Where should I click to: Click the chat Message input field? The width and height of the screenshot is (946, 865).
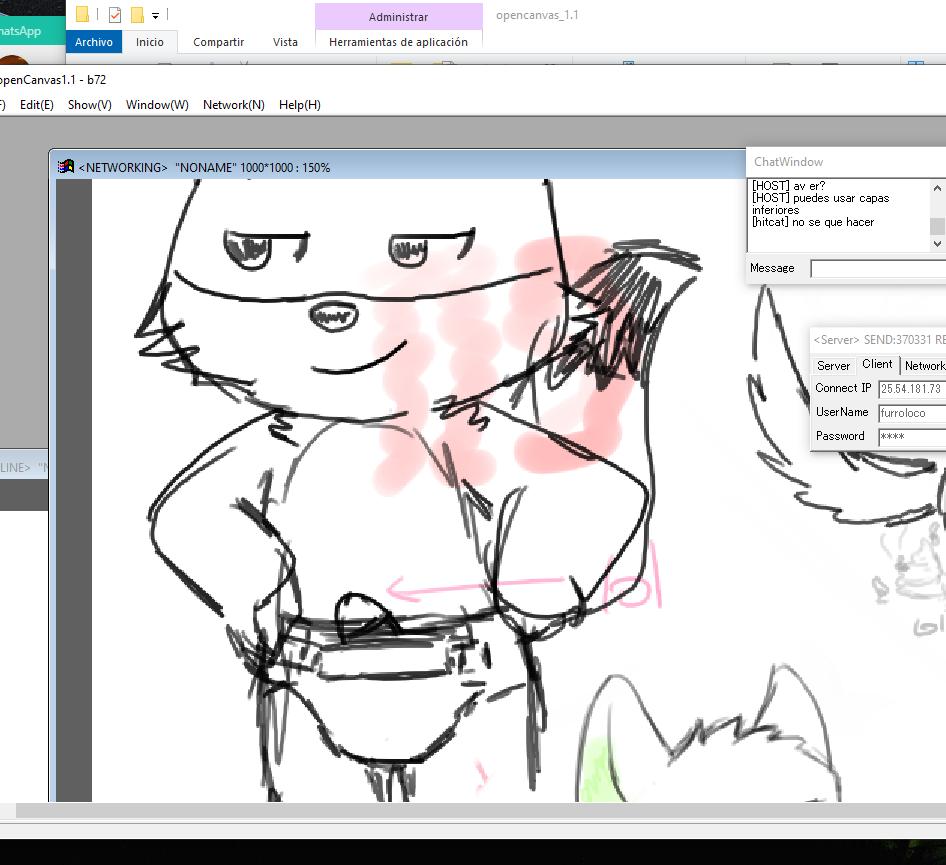point(877,269)
